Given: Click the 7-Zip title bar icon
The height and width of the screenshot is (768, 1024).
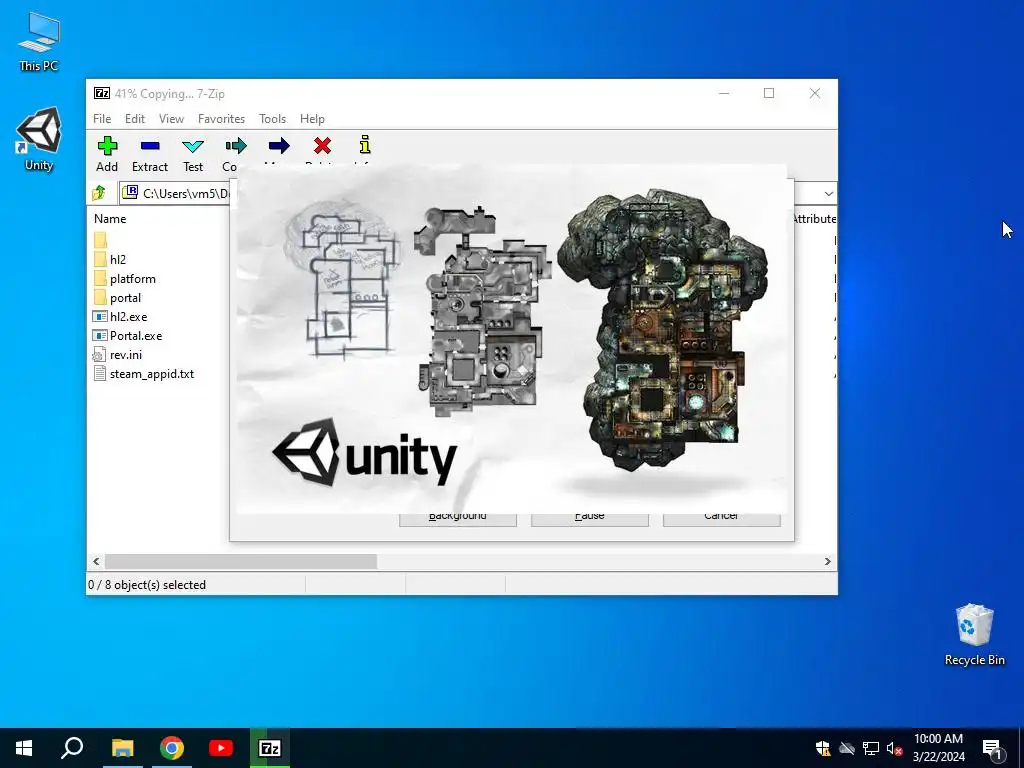Looking at the screenshot, I should point(102,93).
